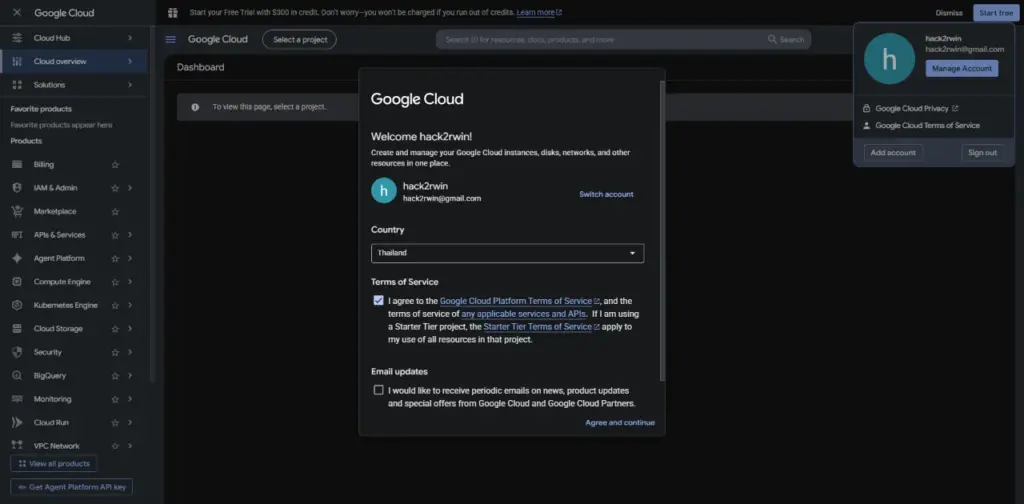Click the IAM & Admin shield icon

click(17, 188)
